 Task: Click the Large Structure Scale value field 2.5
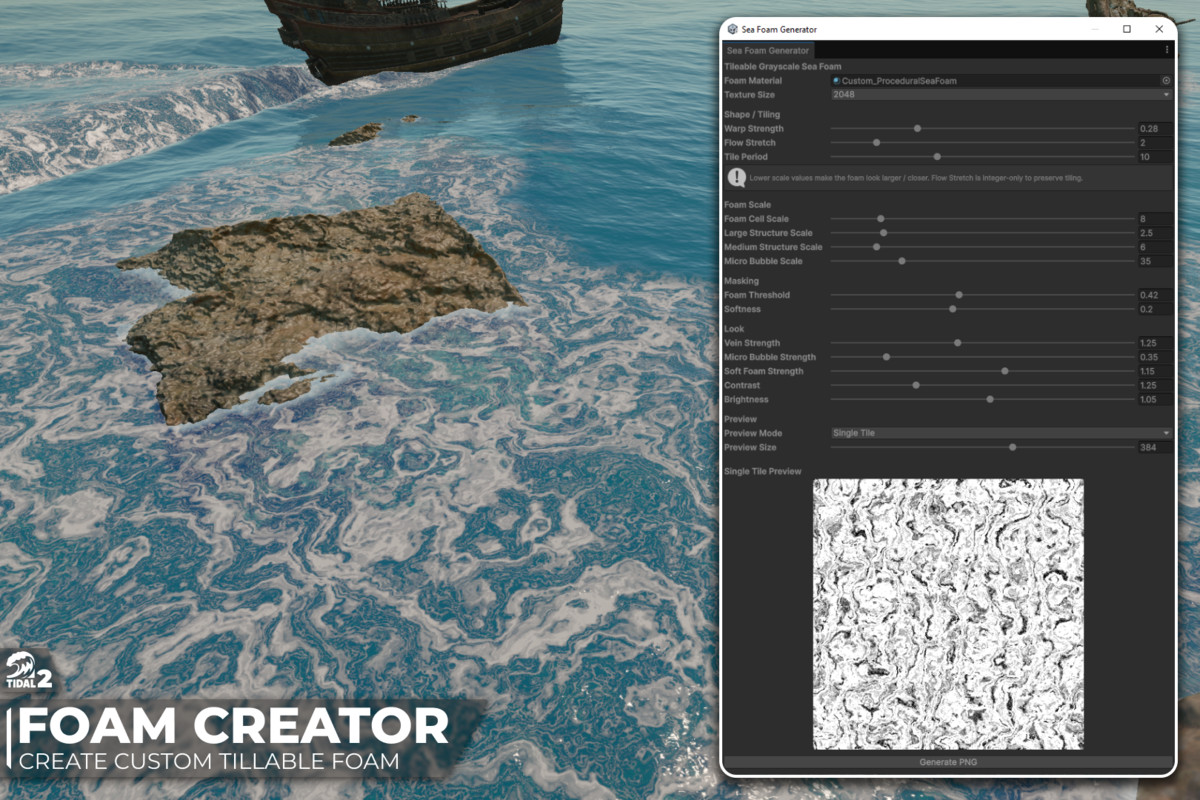click(1154, 233)
